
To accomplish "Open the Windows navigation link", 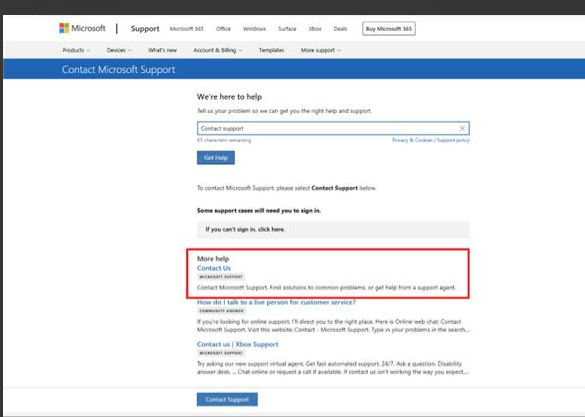I will tap(254, 29).
